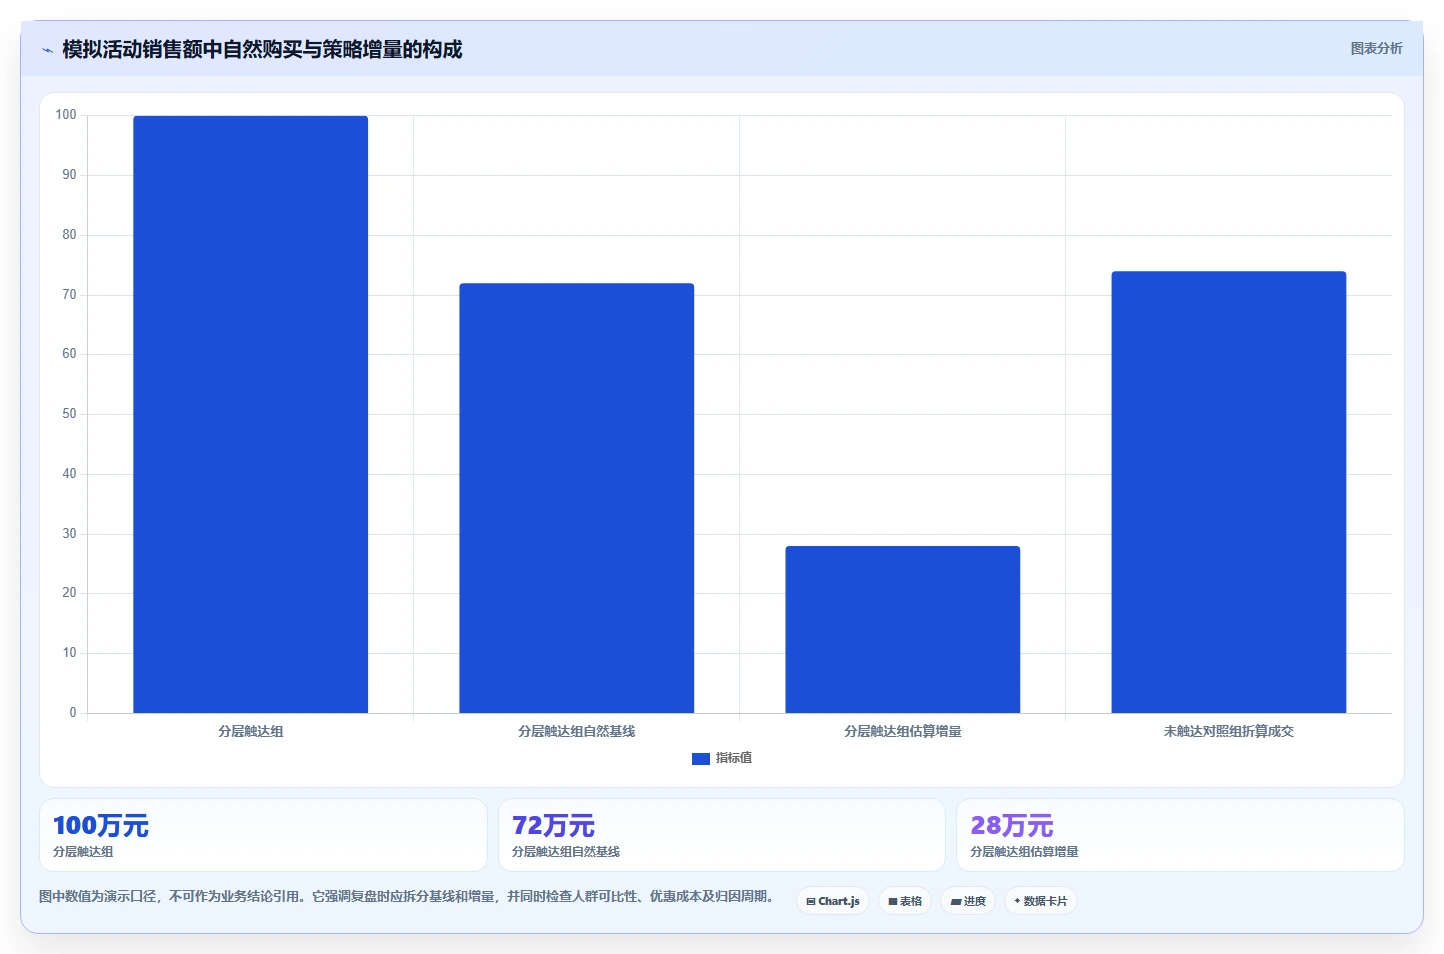1444x954 pixels.
Task: Click the x-axis label 未触达对照组折算成交
Action: point(1228,732)
